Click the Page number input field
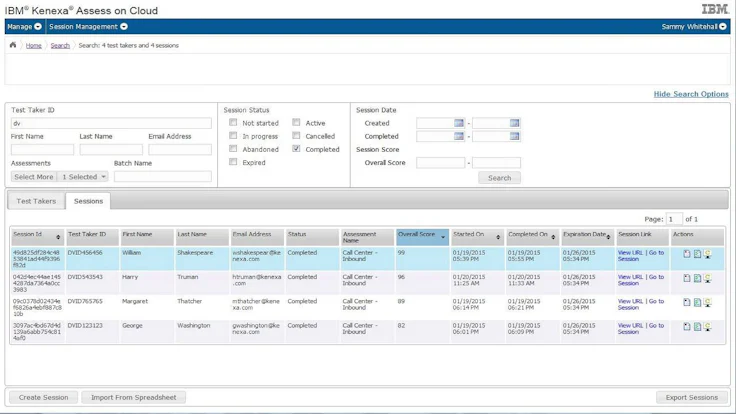The height and width of the screenshot is (414, 736). click(674, 219)
